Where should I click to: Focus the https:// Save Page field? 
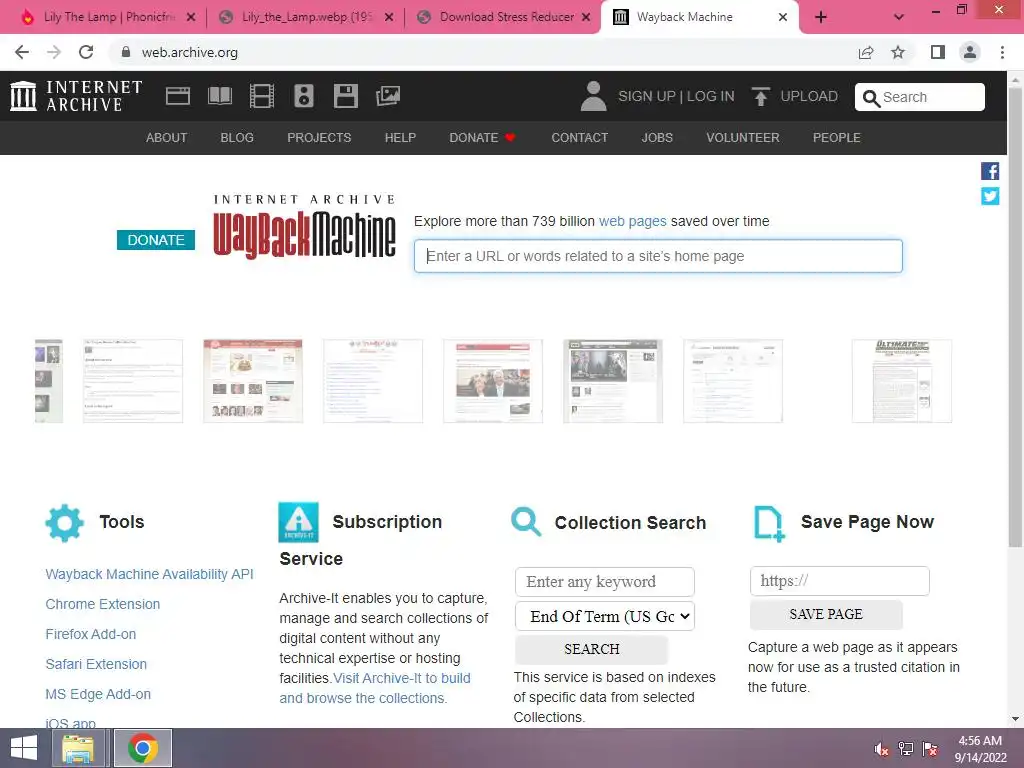pyautogui.click(x=840, y=581)
